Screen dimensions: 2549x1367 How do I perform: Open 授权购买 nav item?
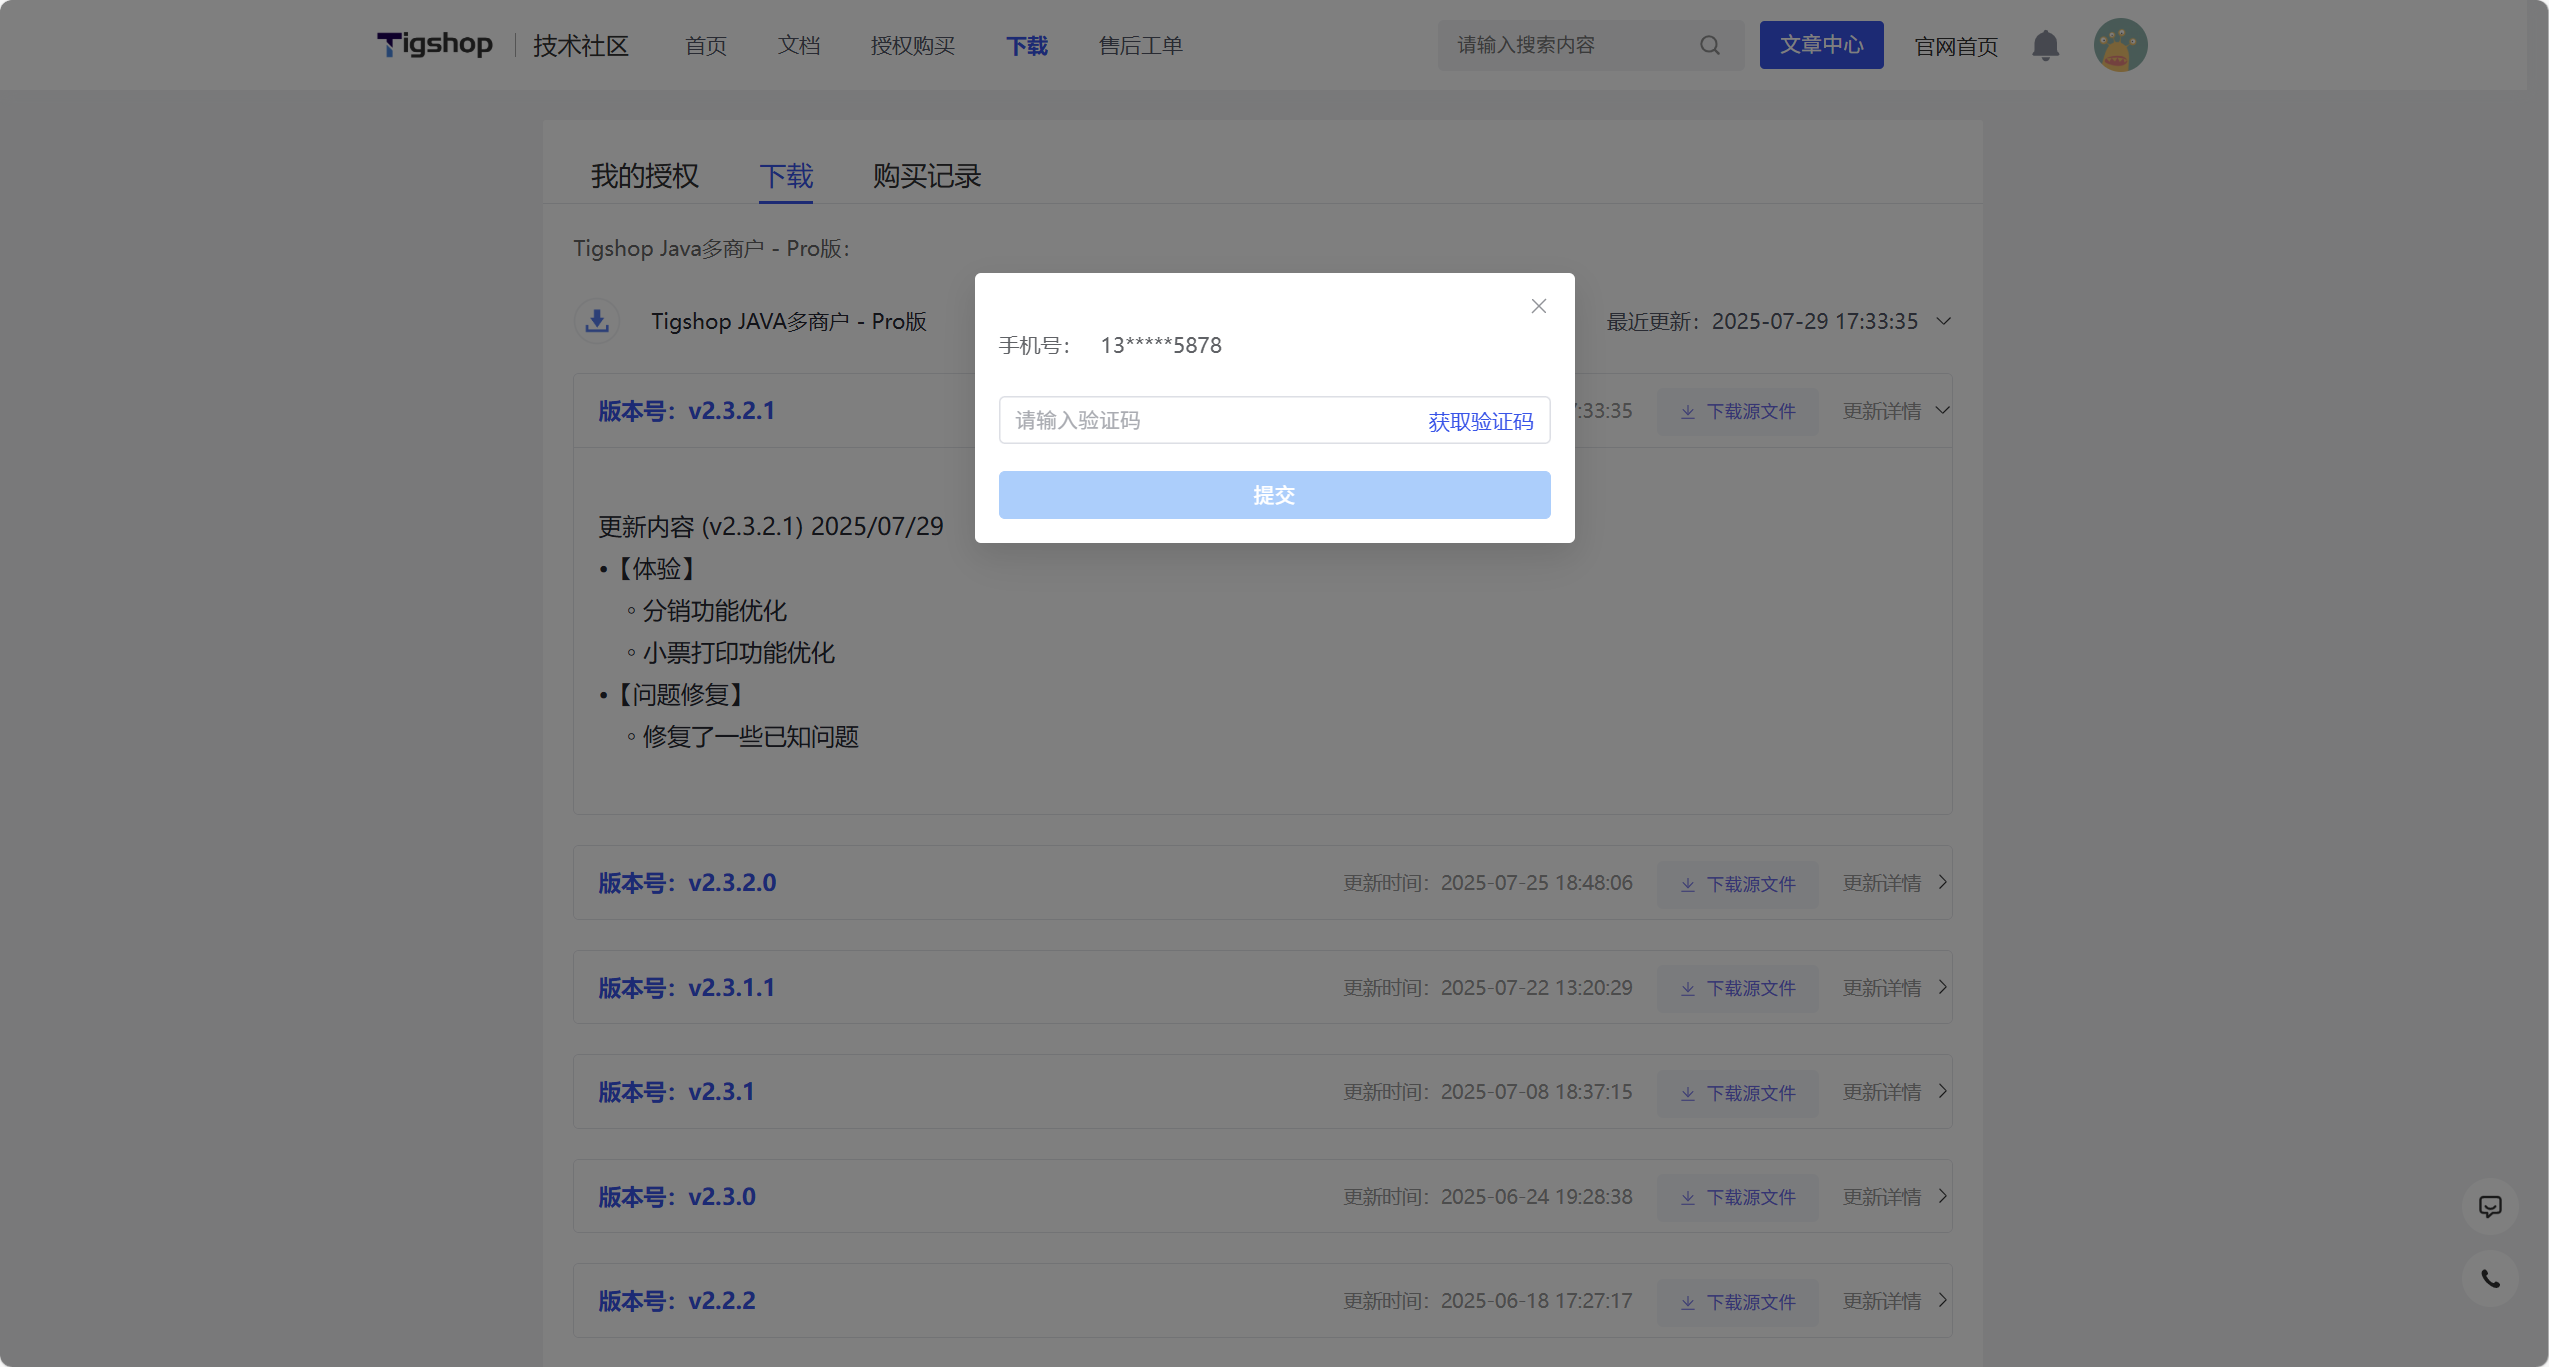(x=913, y=46)
